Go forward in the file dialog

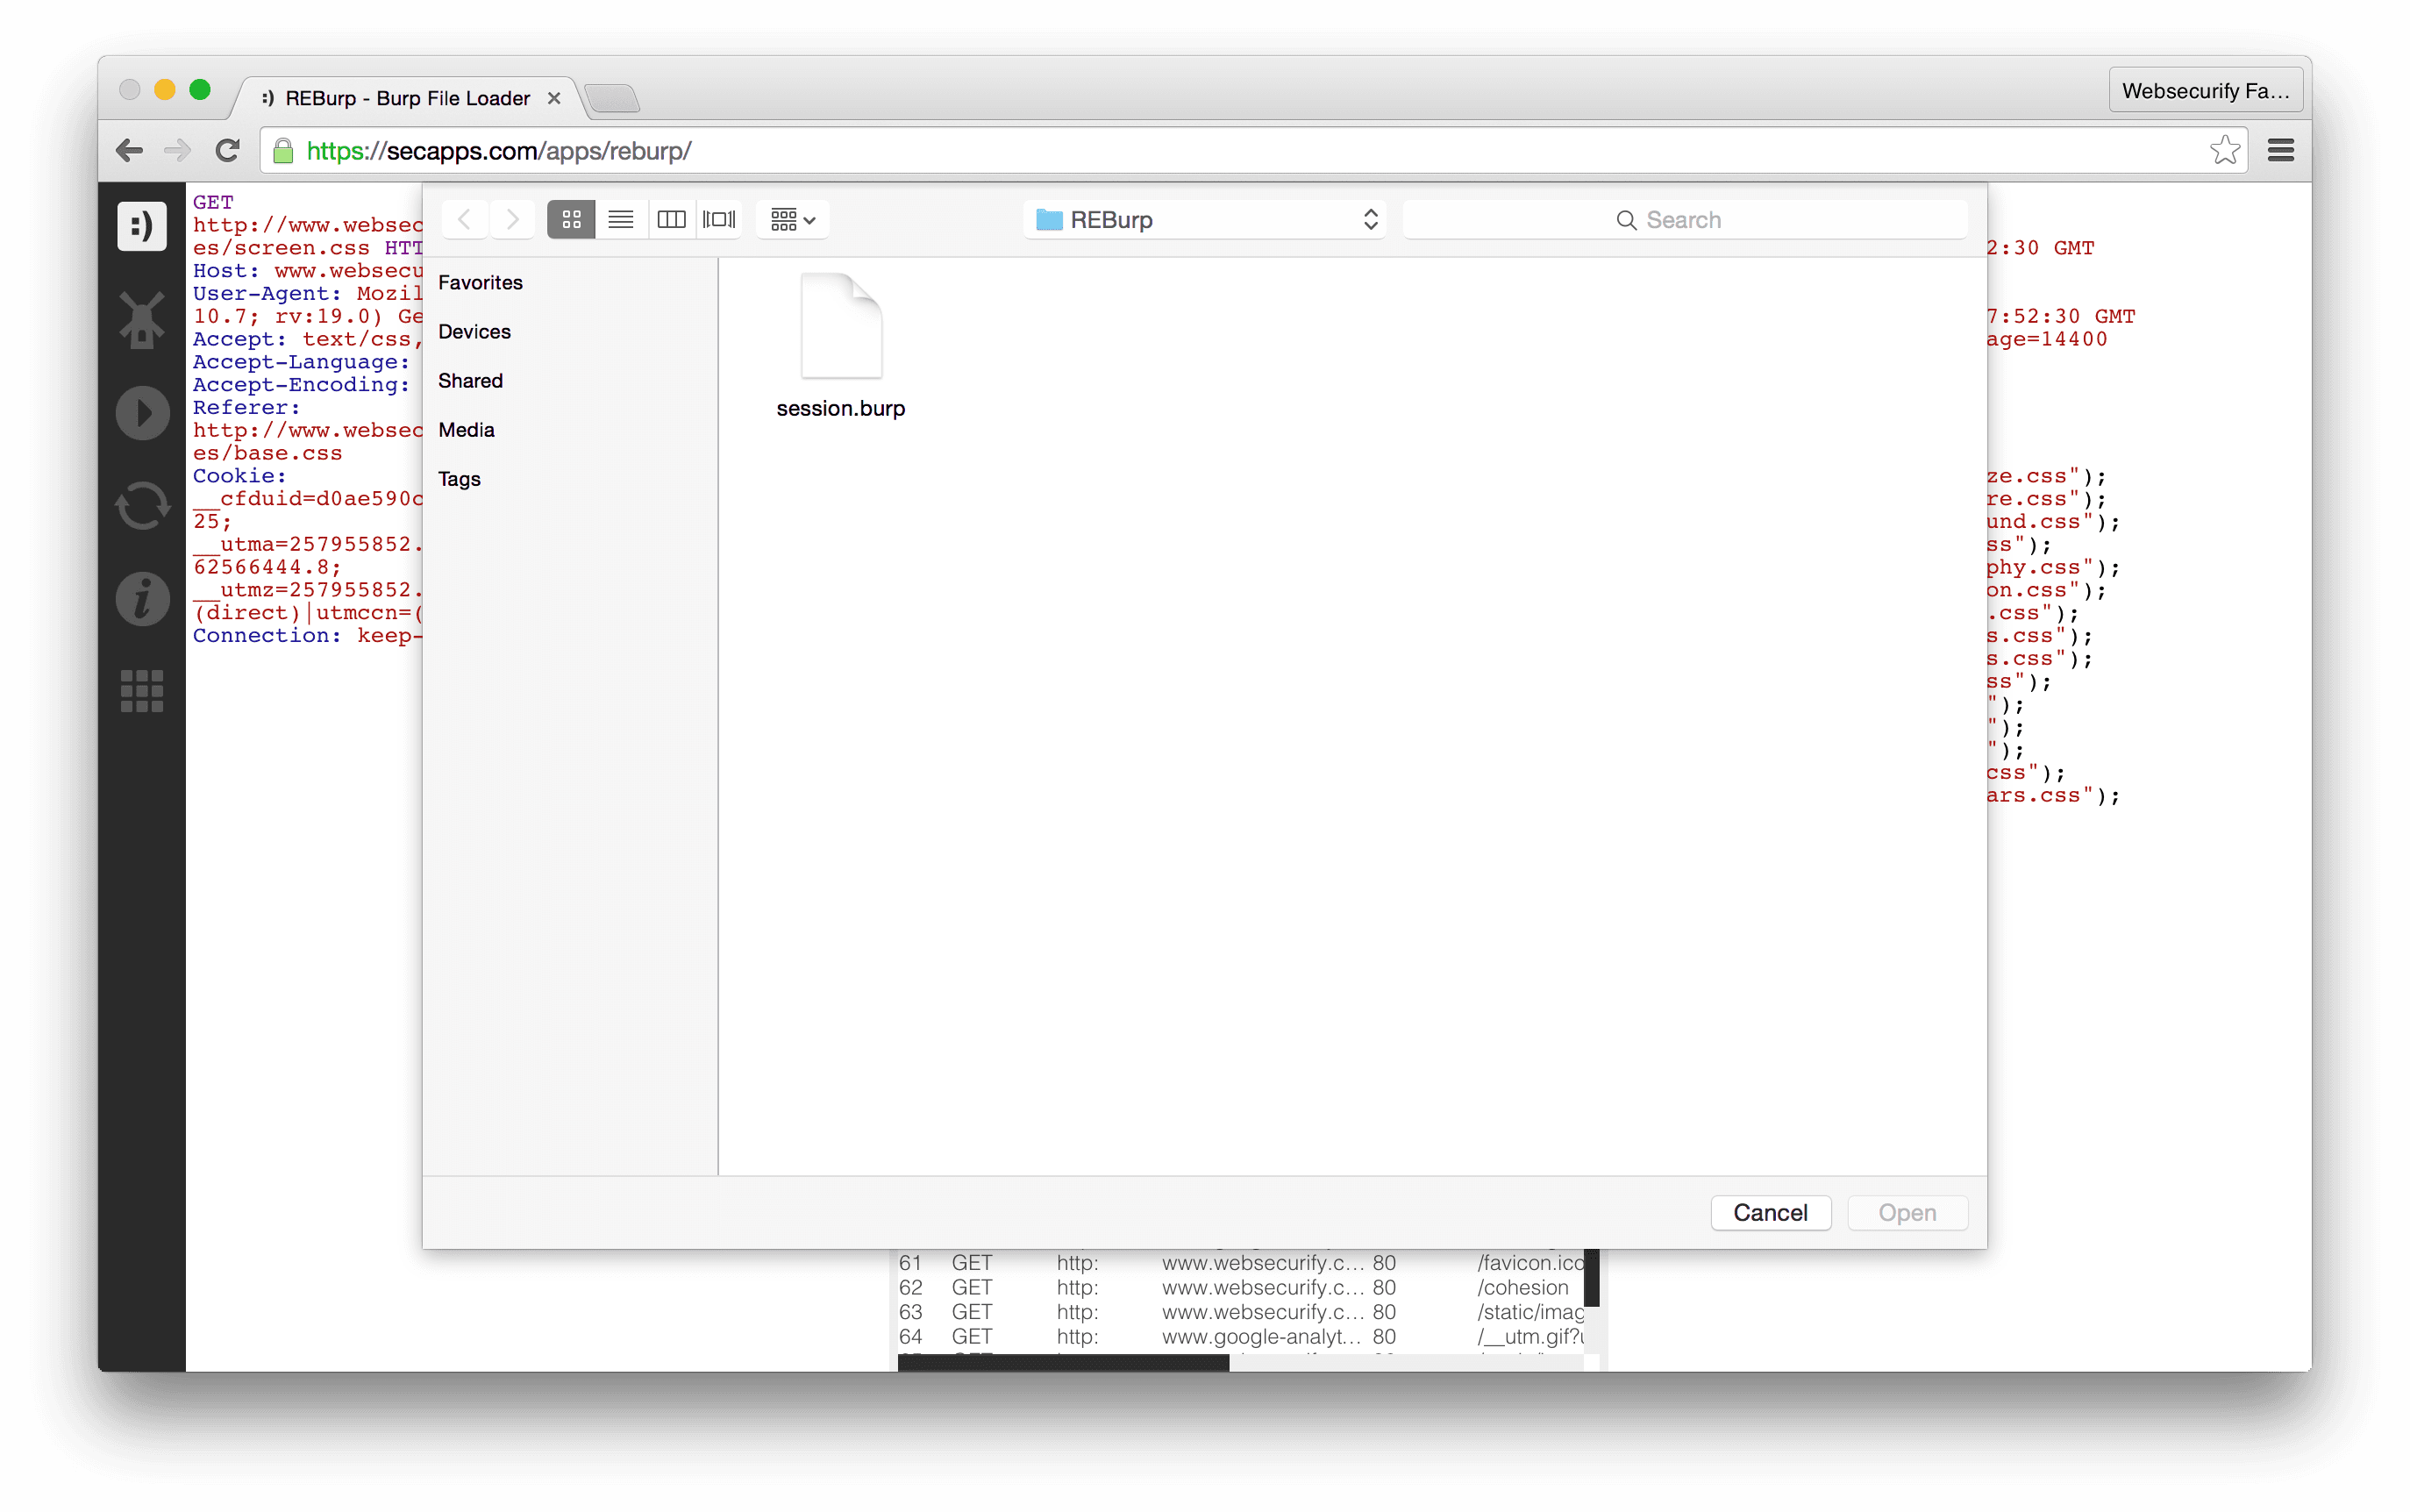(x=512, y=219)
